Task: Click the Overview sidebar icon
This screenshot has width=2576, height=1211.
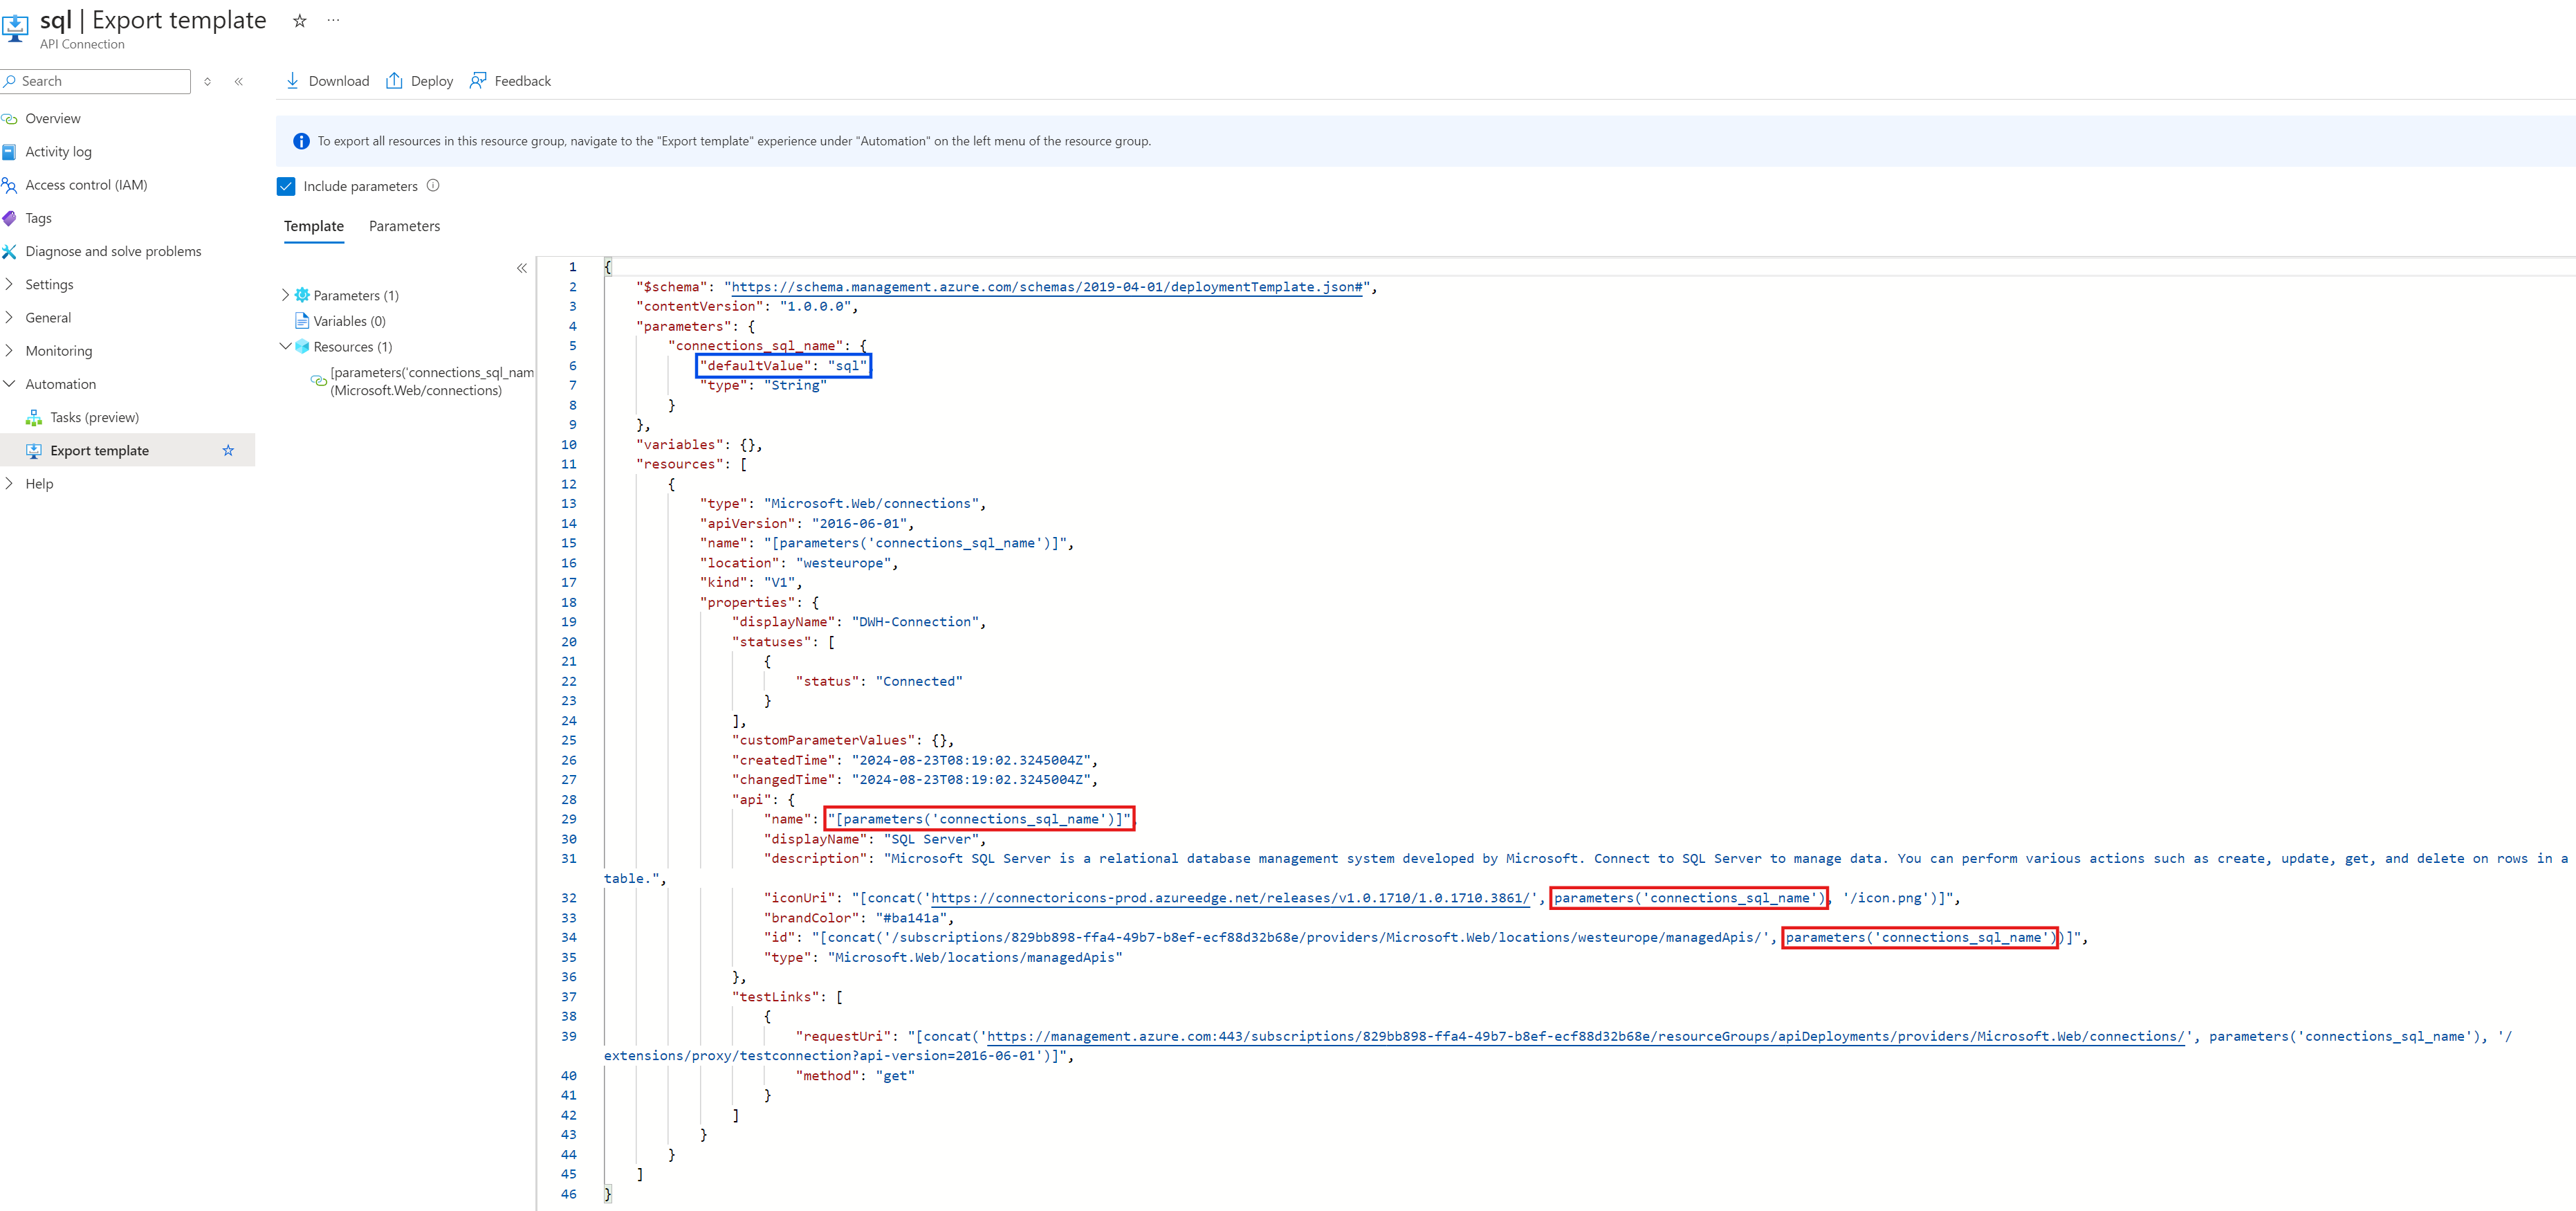Action: point(10,118)
